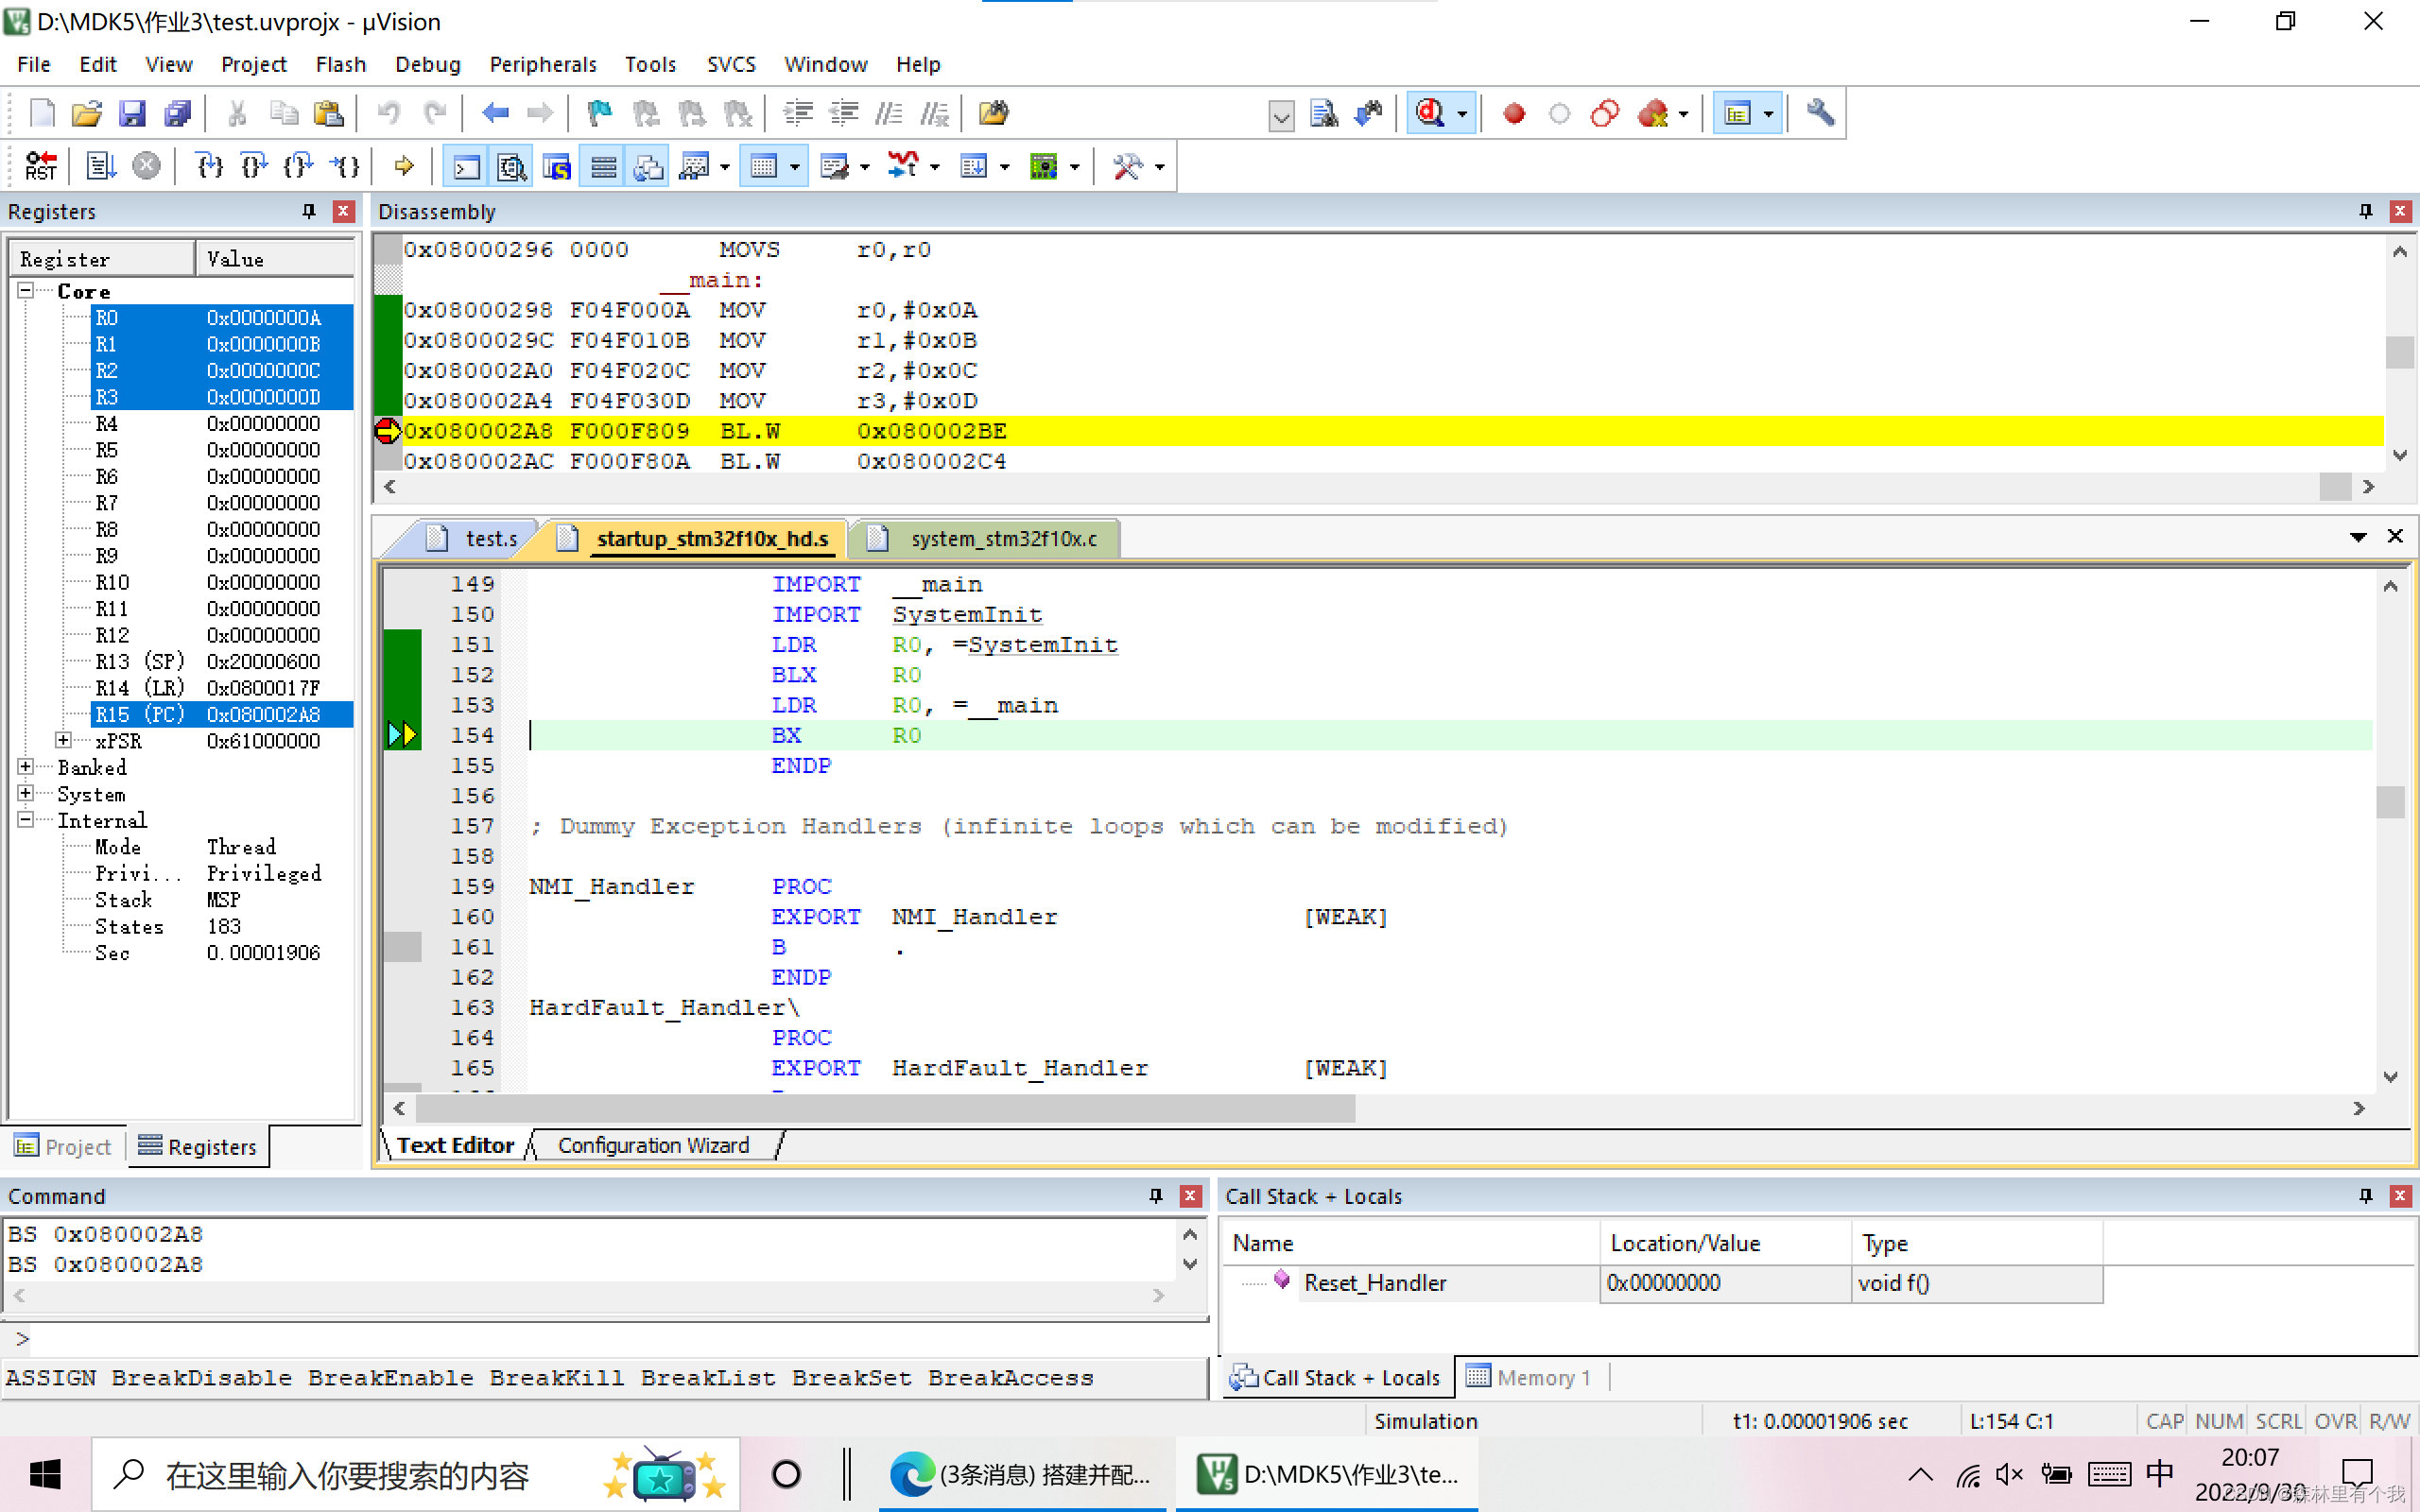The height and width of the screenshot is (1512, 2420).
Task: Click the Run icon
Action: point(100,166)
